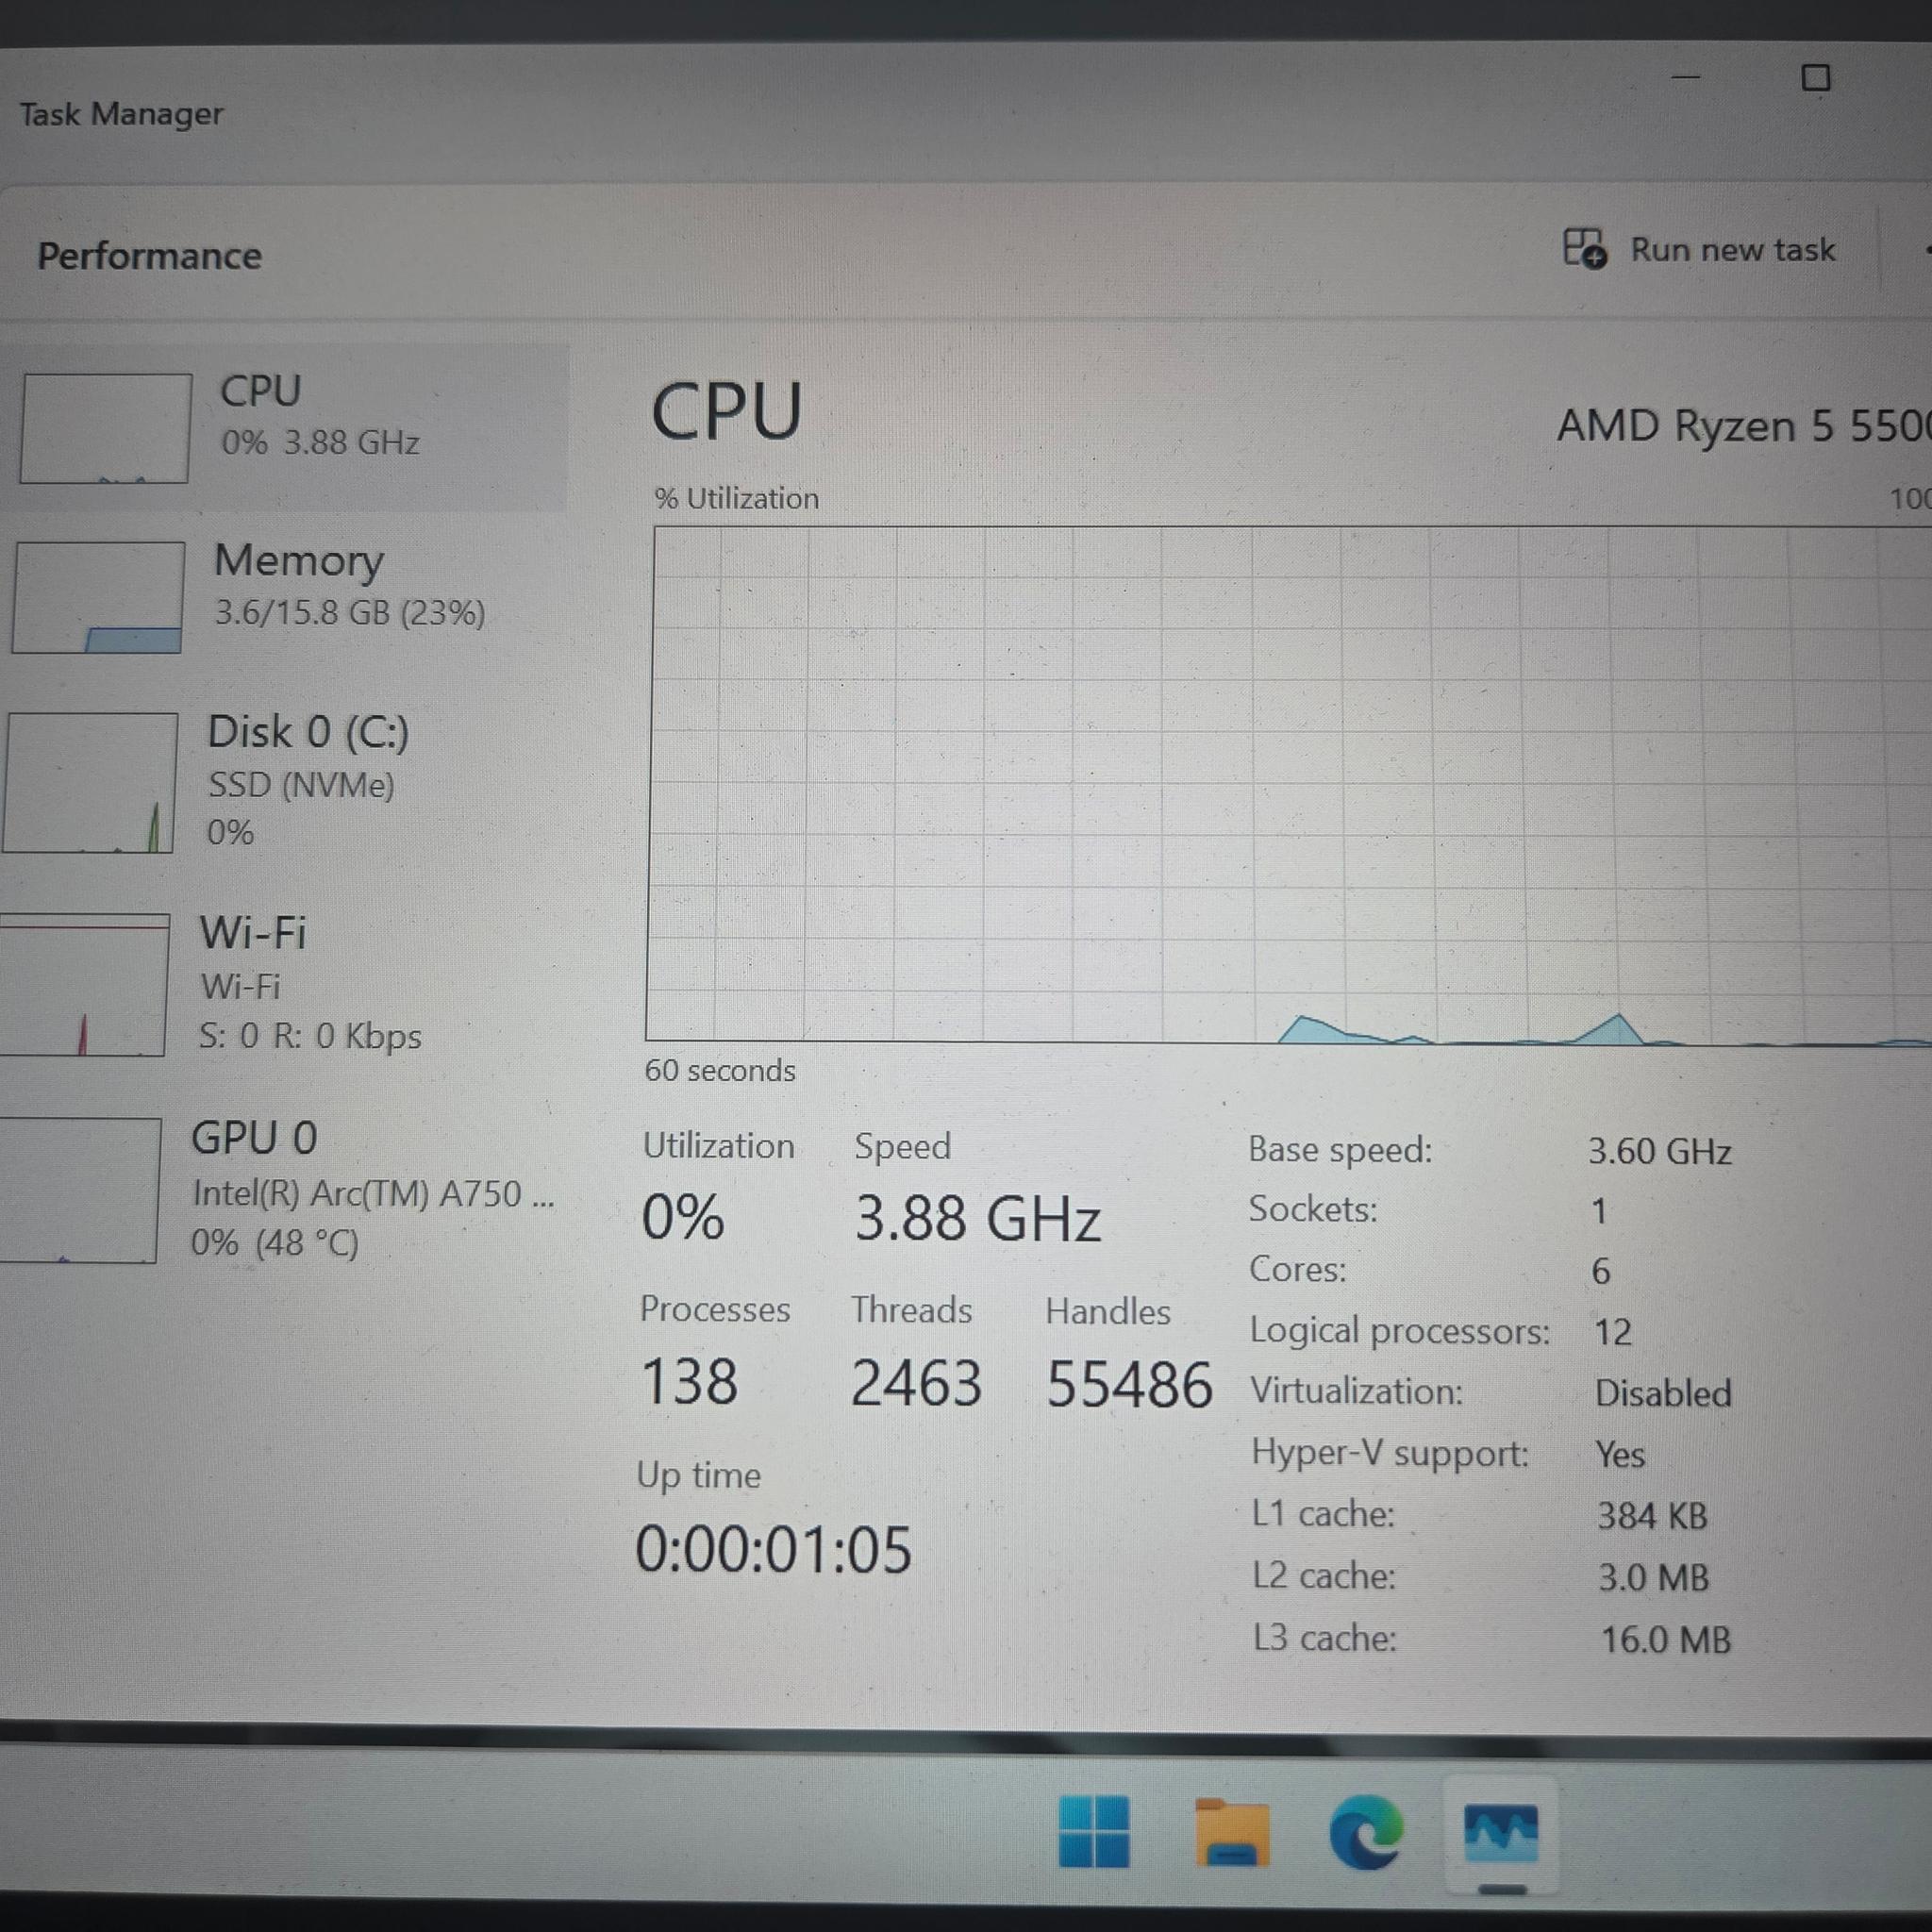Screen dimensions: 1932x1932
Task: Click the AMD Ryzen 5 processor name
Action: [1744, 426]
